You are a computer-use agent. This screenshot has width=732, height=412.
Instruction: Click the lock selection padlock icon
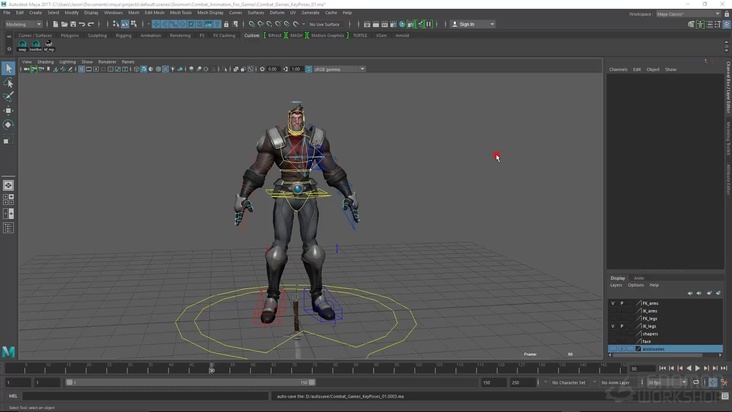226,24
